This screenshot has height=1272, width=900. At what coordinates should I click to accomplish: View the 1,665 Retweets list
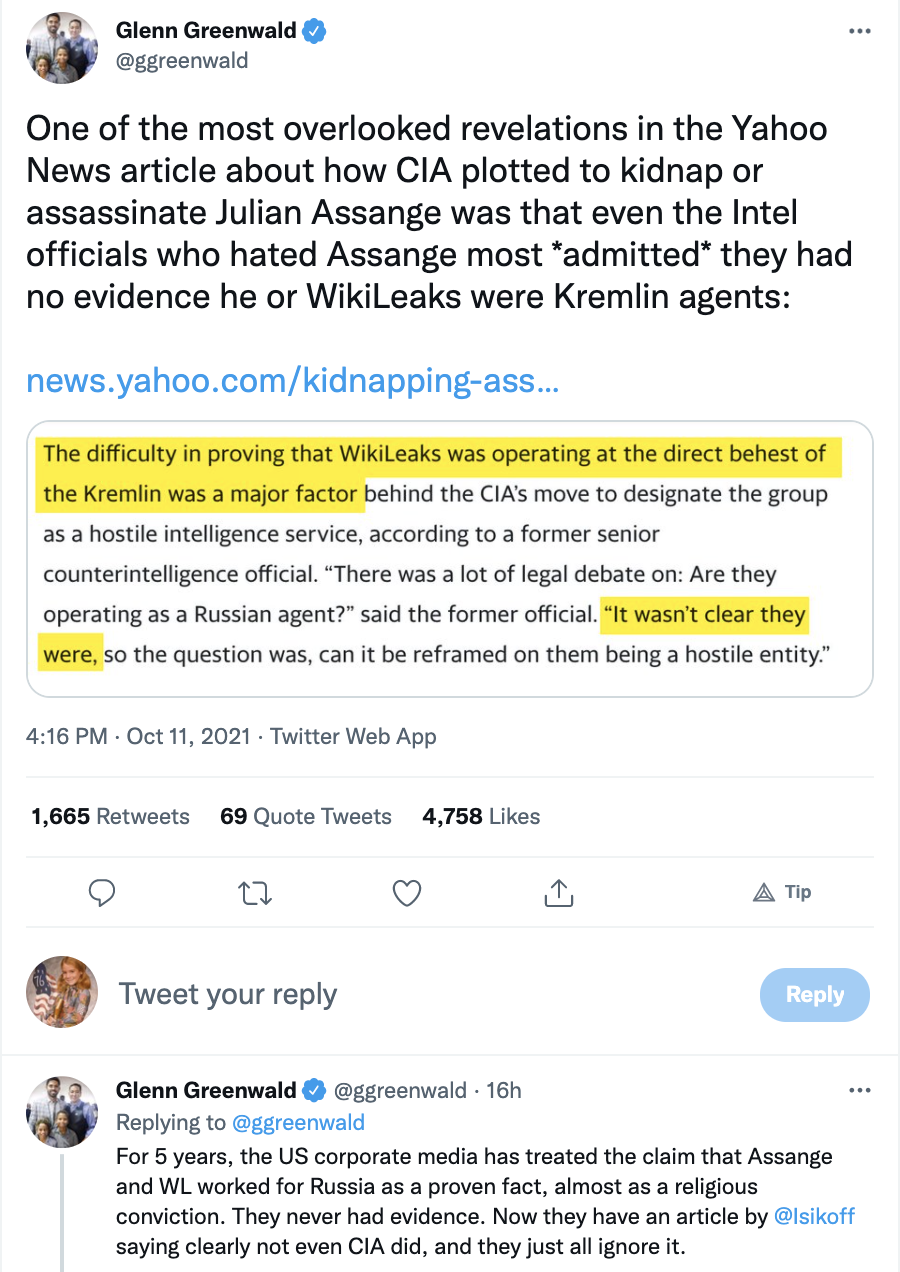click(x=110, y=817)
